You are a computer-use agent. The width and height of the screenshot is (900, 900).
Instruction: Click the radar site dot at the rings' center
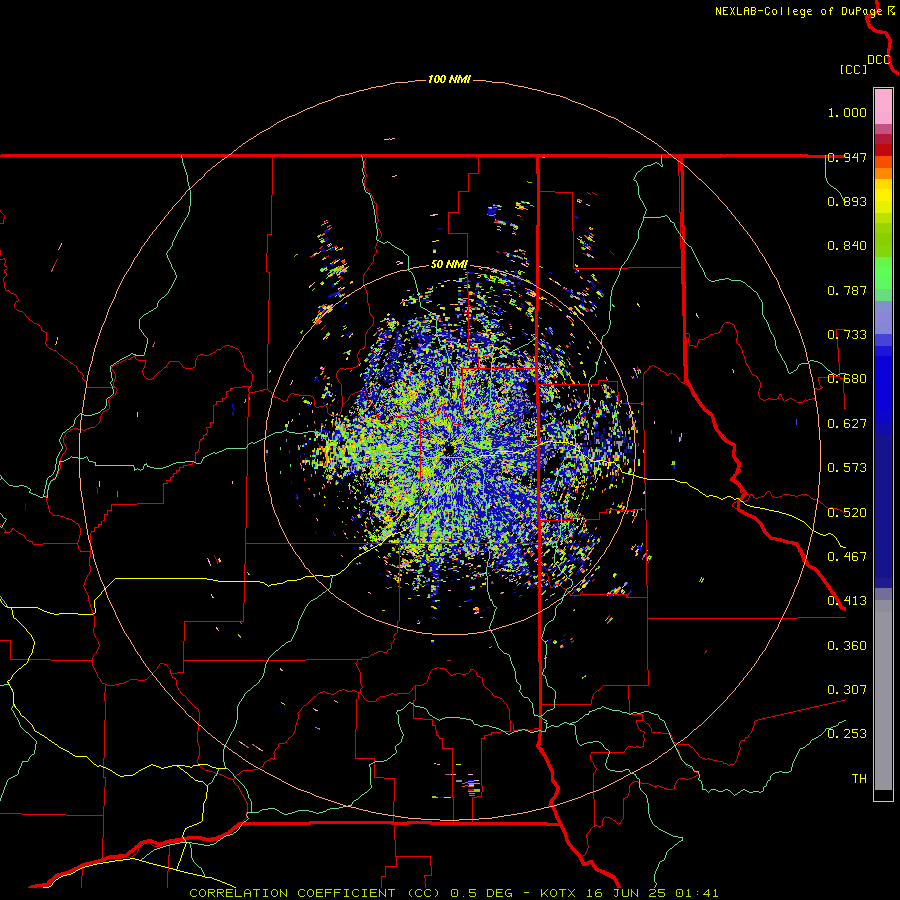[449, 449]
